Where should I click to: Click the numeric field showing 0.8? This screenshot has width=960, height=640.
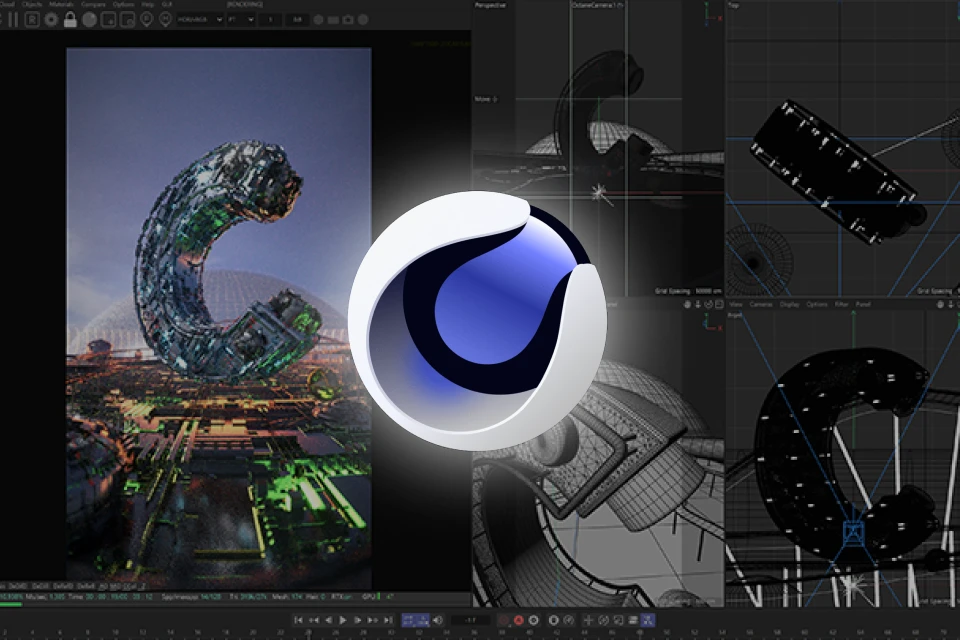click(297, 20)
